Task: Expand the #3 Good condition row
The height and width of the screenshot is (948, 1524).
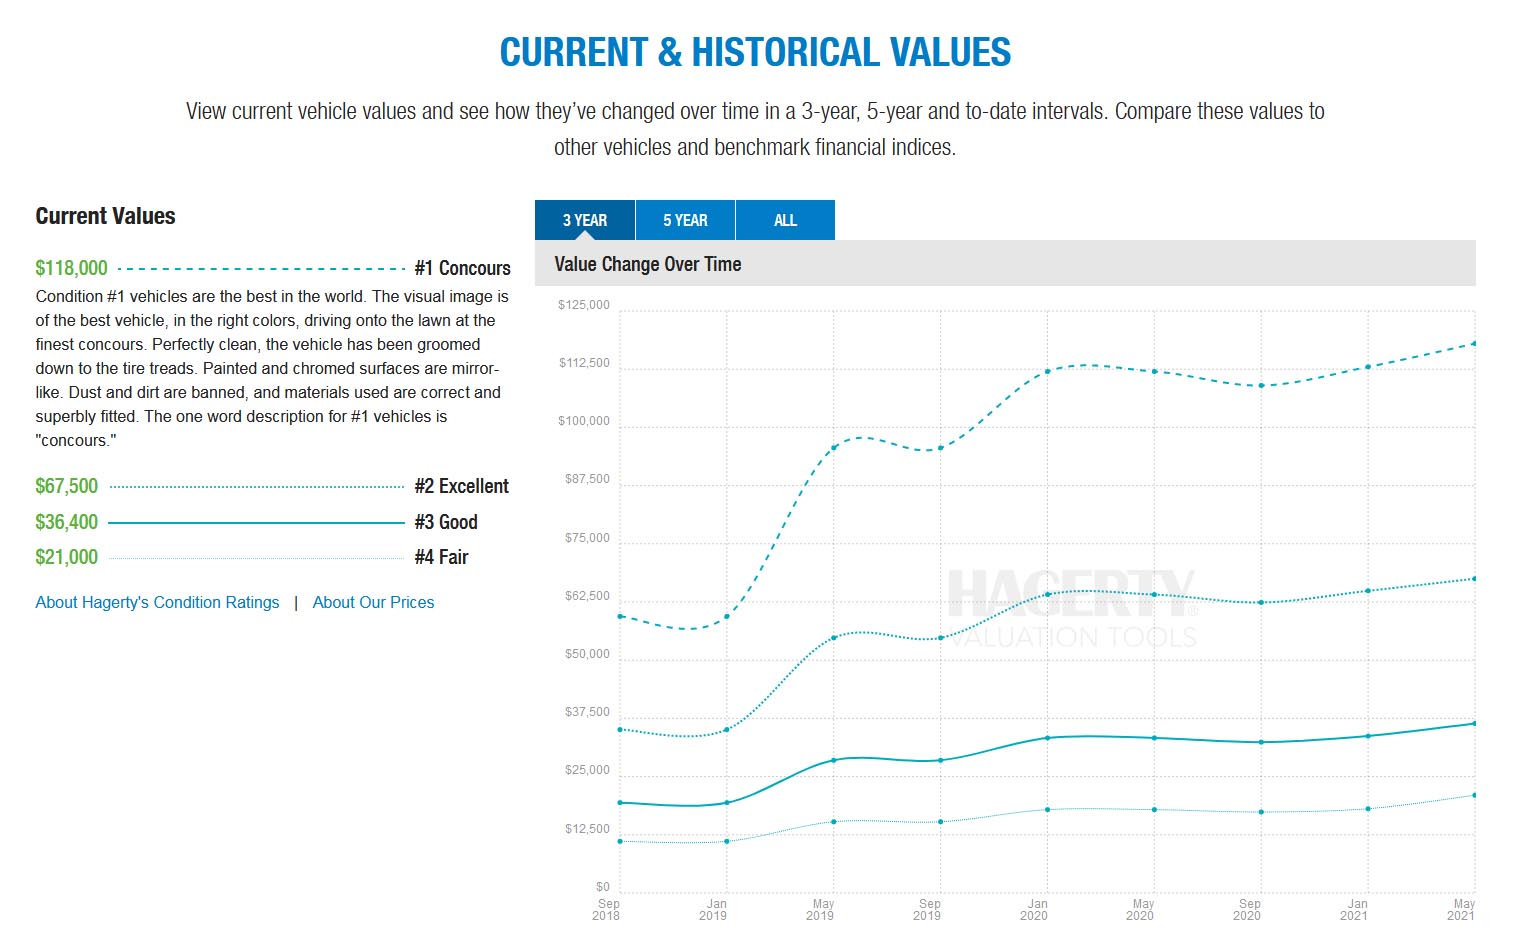Action: point(446,522)
